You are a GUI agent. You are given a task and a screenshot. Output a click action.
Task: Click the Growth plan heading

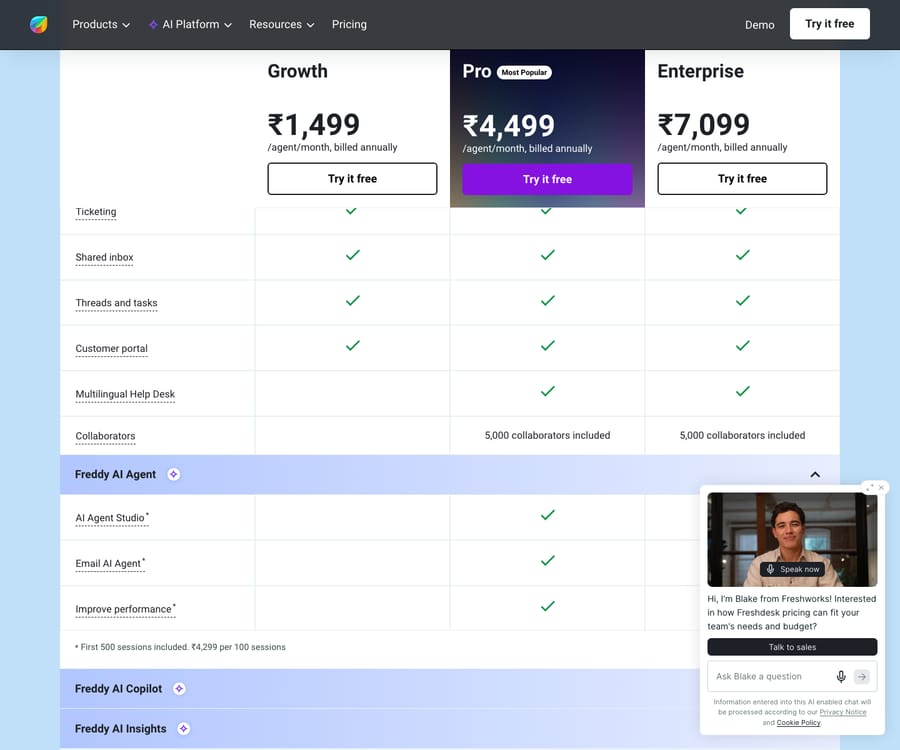pyautogui.click(x=297, y=71)
